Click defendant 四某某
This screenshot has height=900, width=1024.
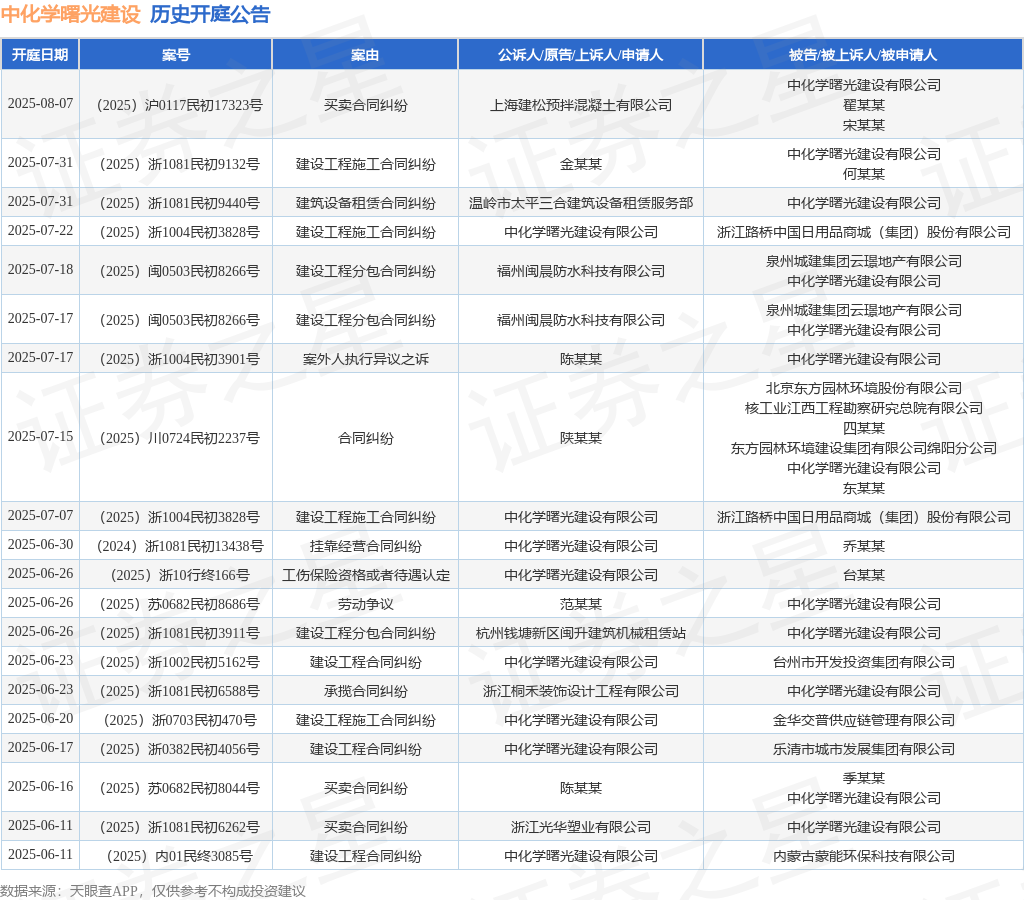tap(863, 428)
